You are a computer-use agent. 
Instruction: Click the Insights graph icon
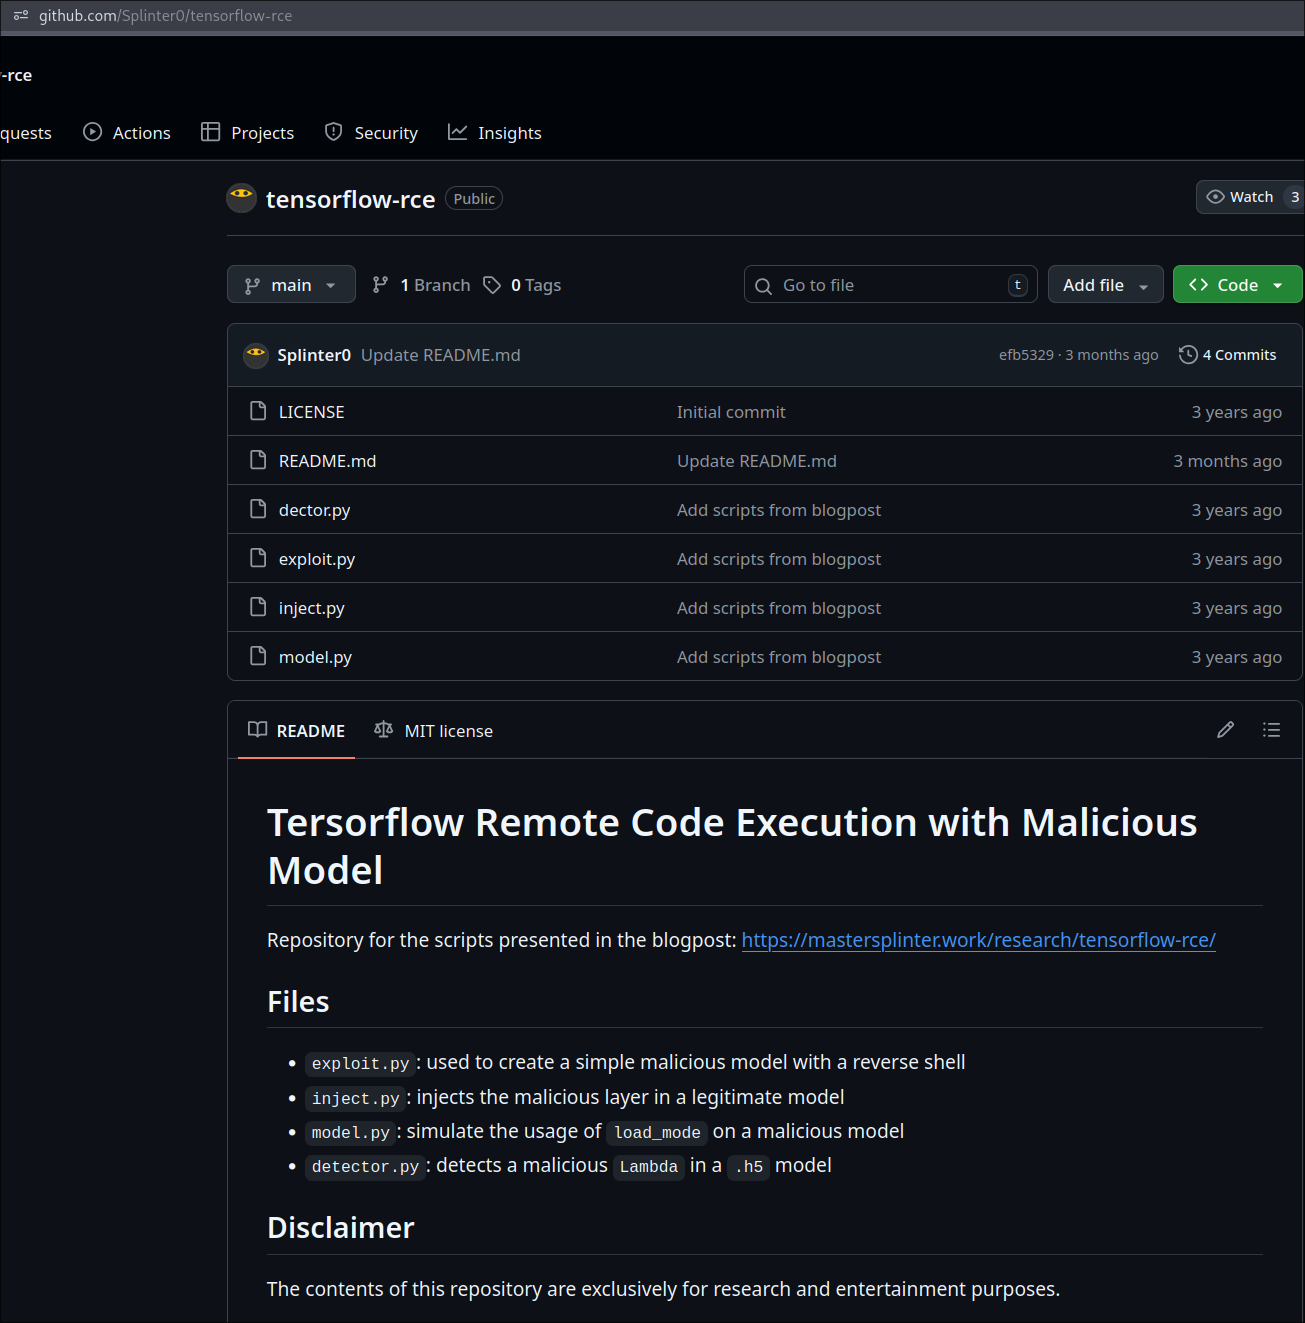click(x=457, y=132)
